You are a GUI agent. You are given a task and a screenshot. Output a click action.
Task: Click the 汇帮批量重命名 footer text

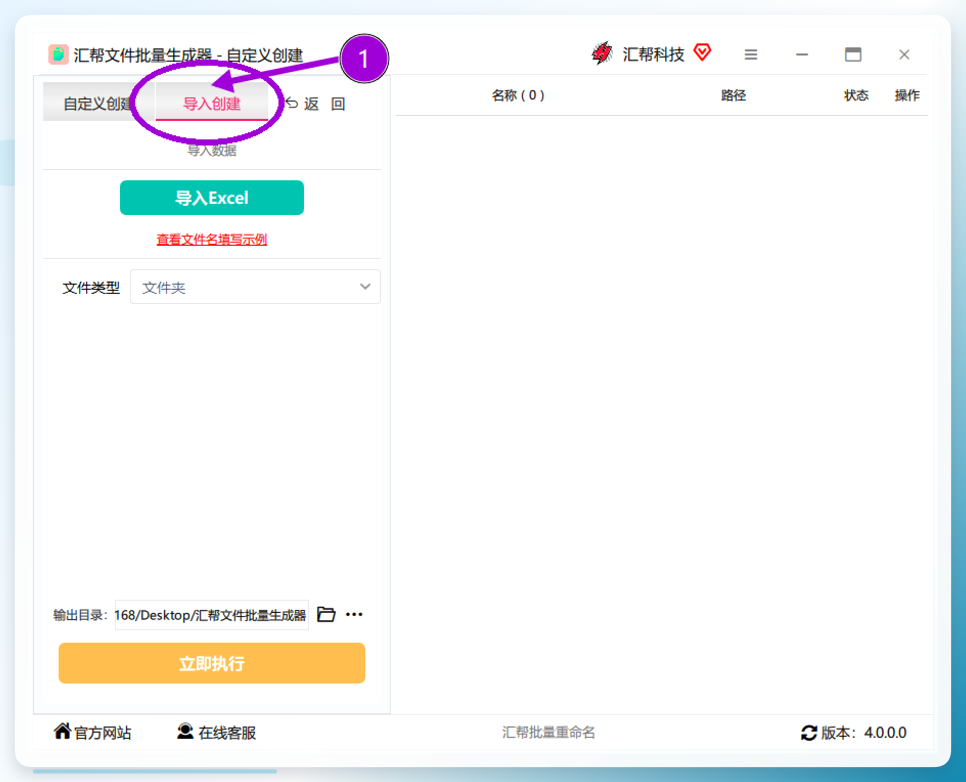pyautogui.click(x=548, y=732)
